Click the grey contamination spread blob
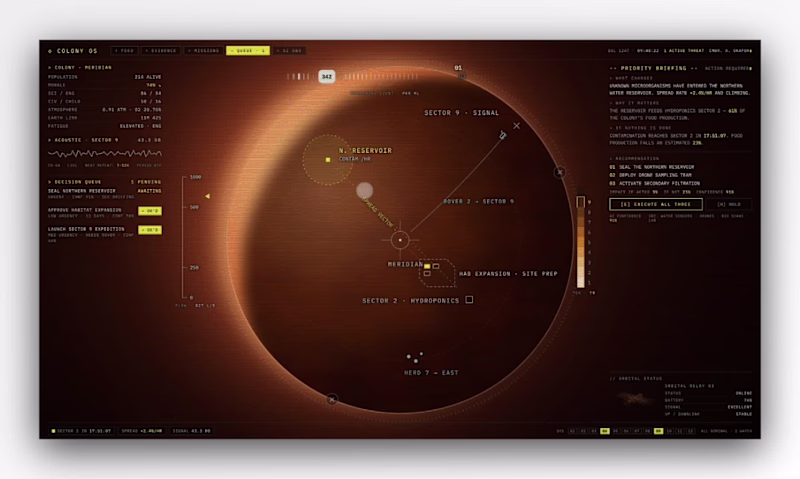Image resolution: width=800 pixels, height=479 pixels. 364,191
